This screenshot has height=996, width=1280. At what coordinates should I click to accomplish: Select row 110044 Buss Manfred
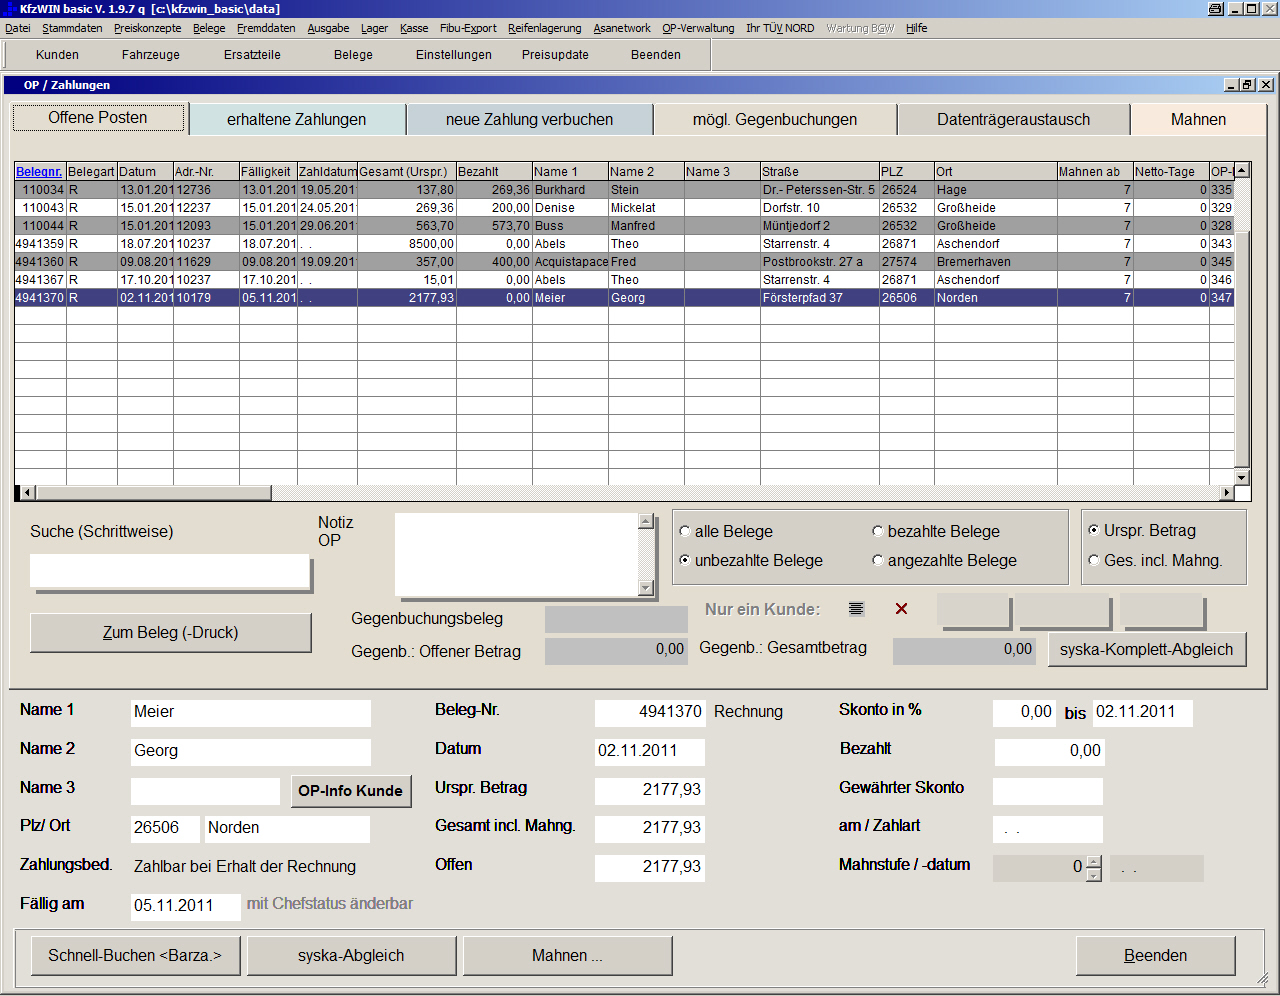[x=625, y=226]
